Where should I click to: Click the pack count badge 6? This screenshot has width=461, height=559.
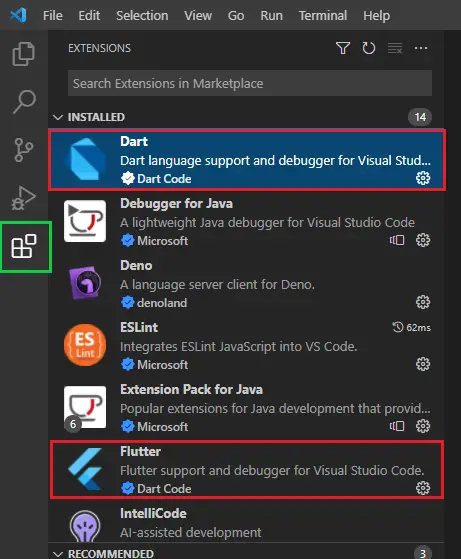[73, 424]
